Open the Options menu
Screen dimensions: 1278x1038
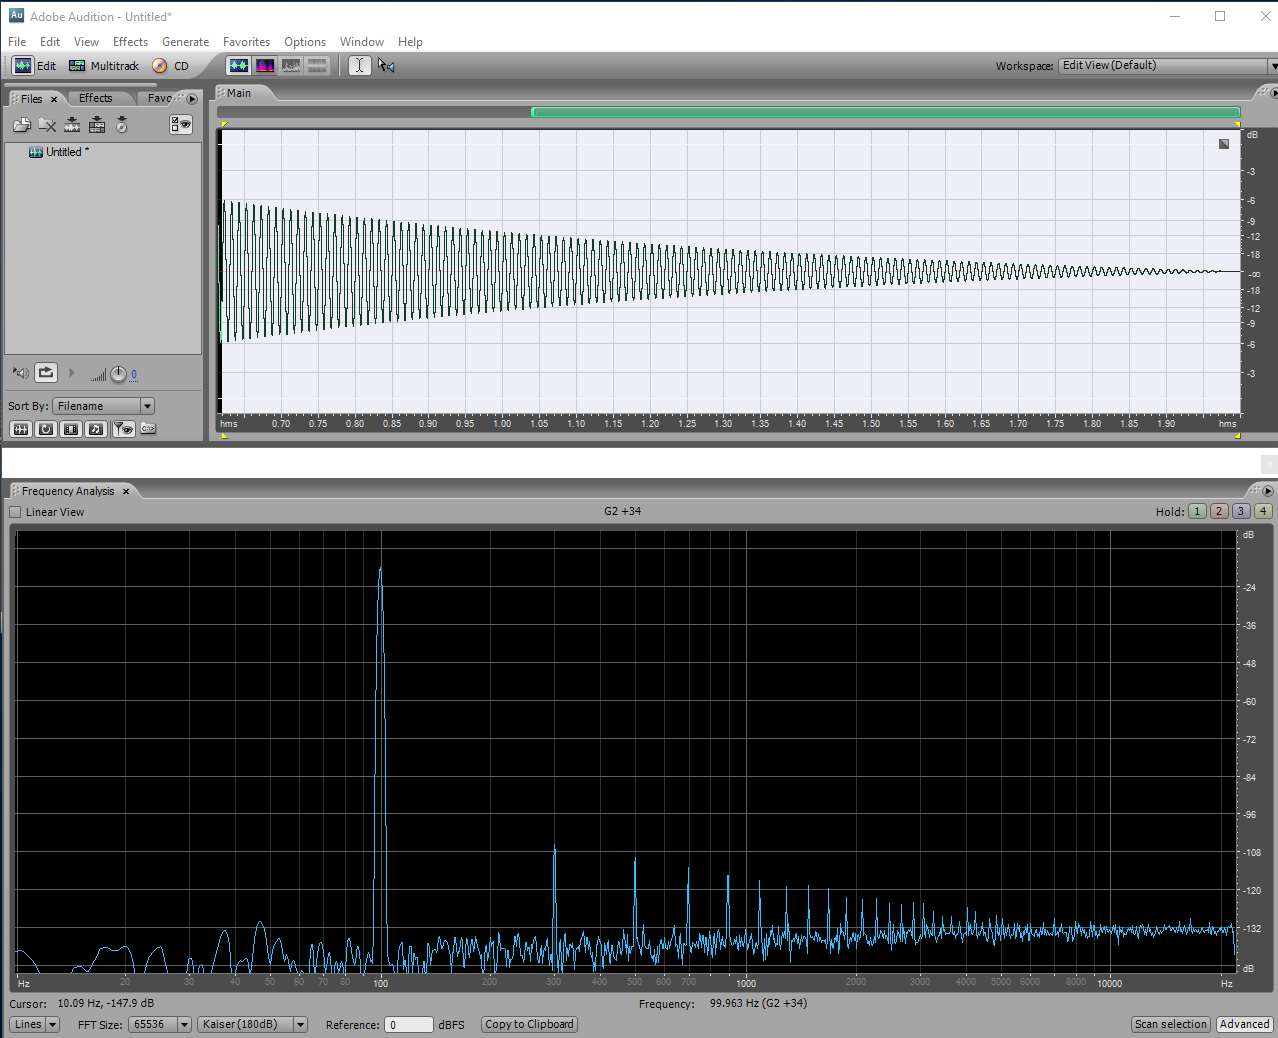pyautogui.click(x=305, y=42)
